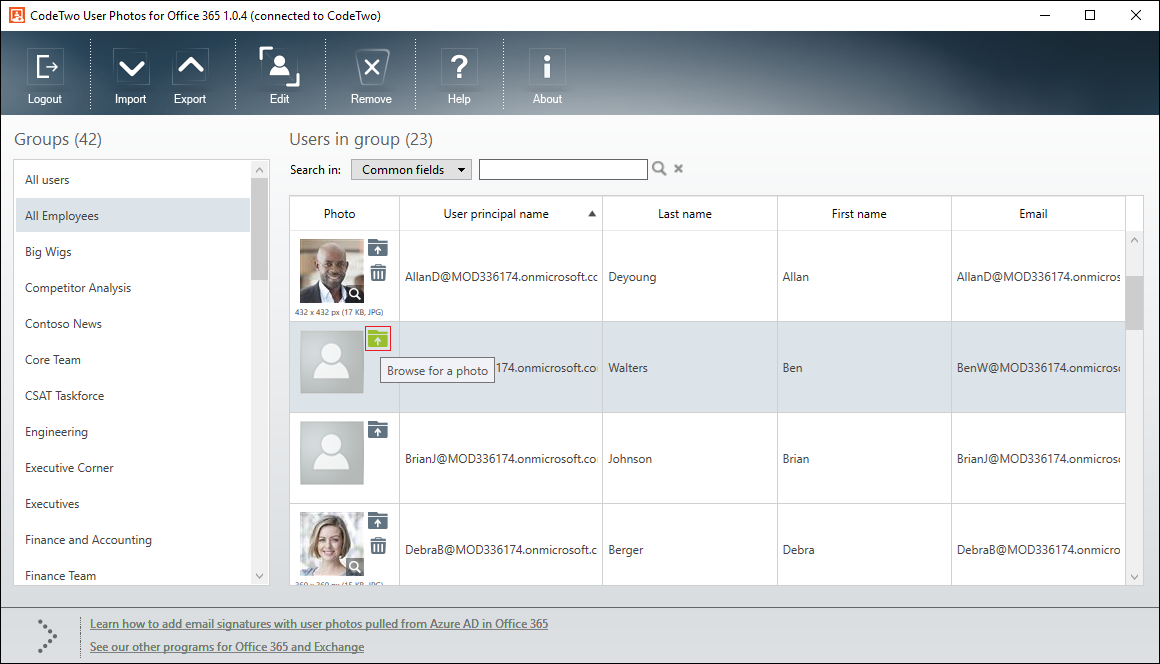Viewport: 1160px width, 664px height.
Task: Click the last name cell Deyoung
Action: pos(689,277)
